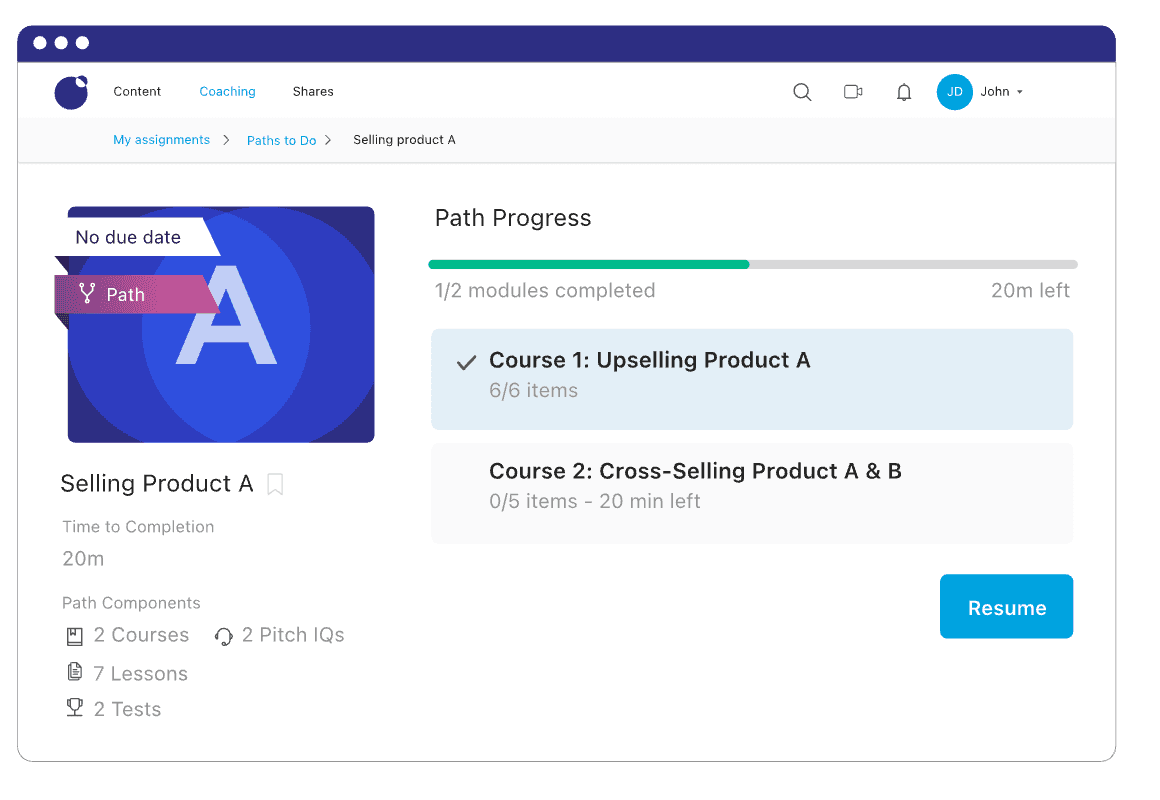This screenshot has width=1160, height=800.
Task: Bookmark the Selling Product A path
Action: pos(275,483)
